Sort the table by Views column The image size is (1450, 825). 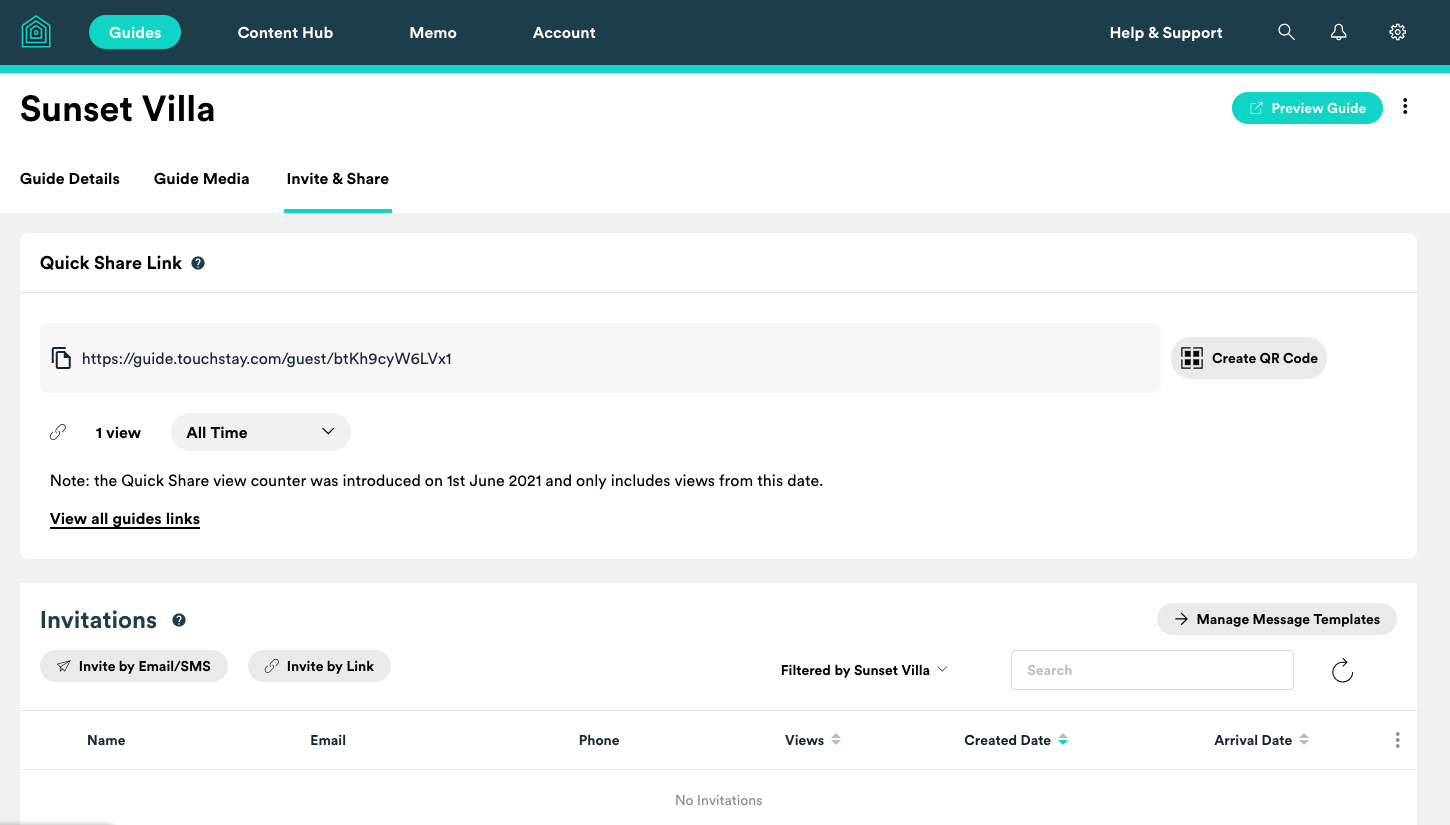pyautogui.click(x=812, y=740)
